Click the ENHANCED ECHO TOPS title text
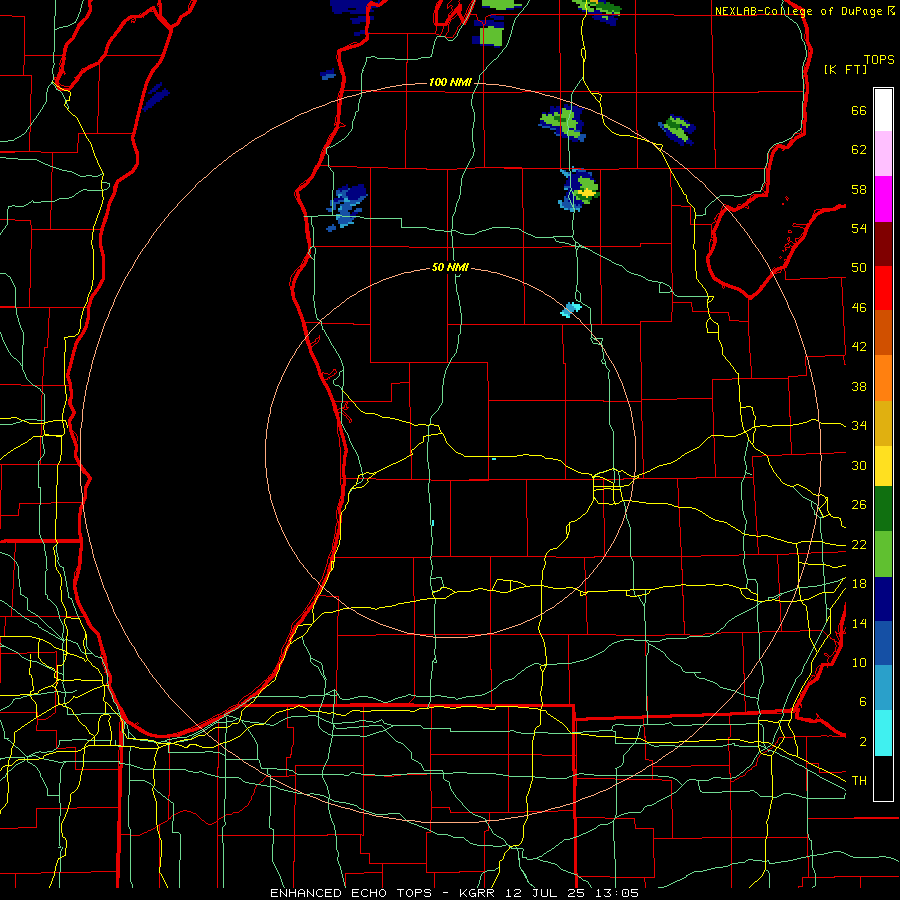This screenshot has height=900, width=900. pyautogui.click(x=351, y=893)
